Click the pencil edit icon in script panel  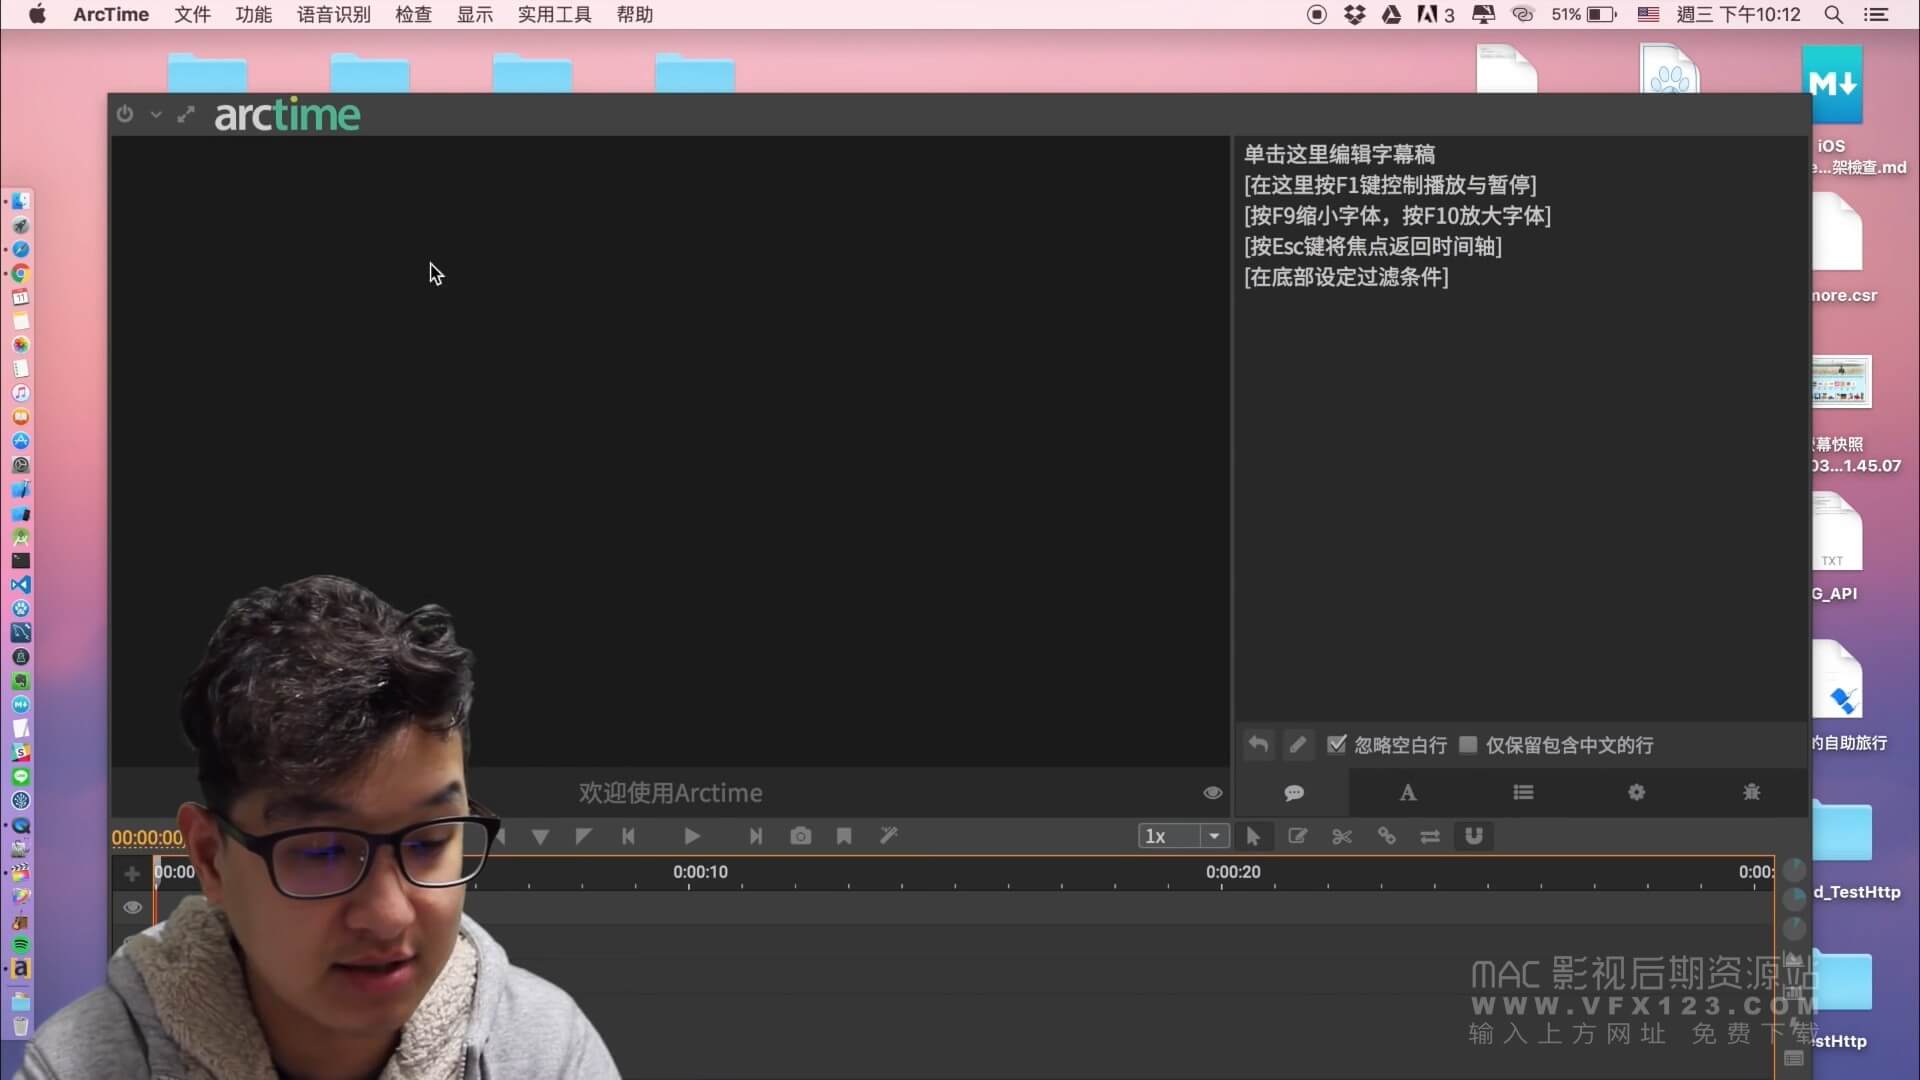[1297, 745]
